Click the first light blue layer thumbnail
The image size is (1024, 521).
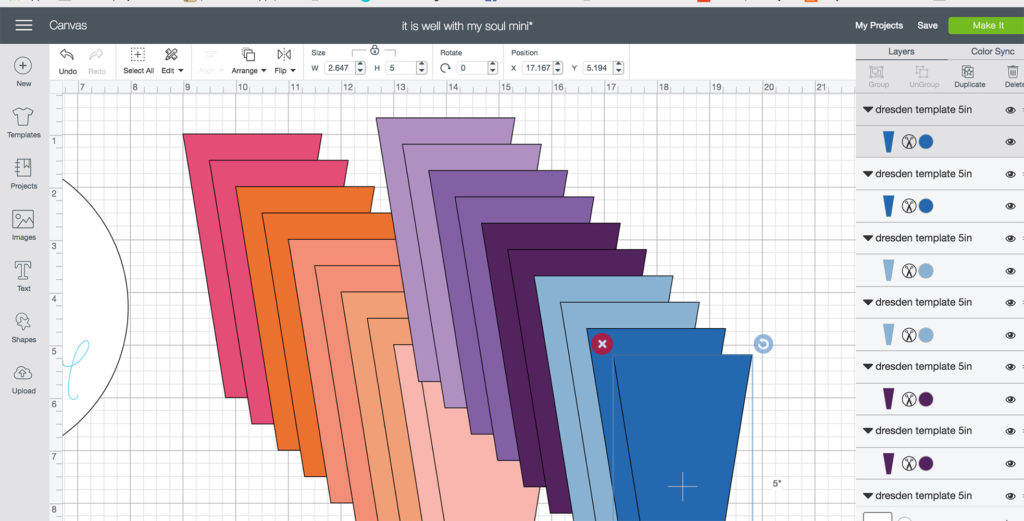[x=888, y=270]
